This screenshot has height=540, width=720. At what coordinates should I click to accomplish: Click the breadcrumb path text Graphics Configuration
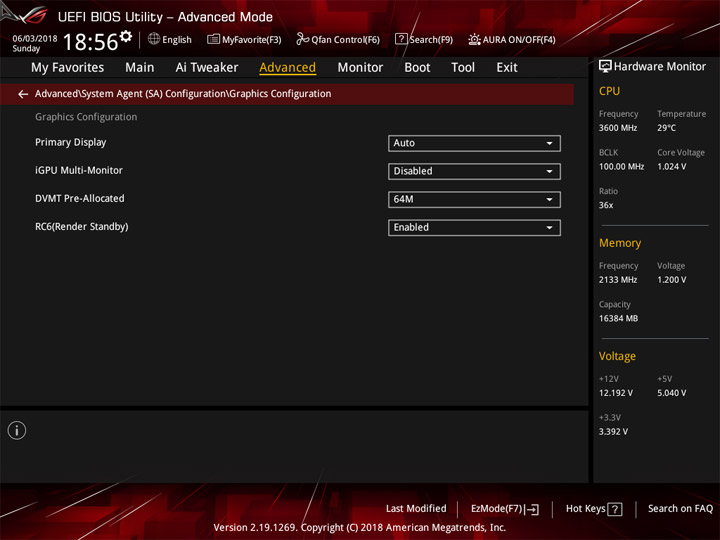tap(280, 94)
